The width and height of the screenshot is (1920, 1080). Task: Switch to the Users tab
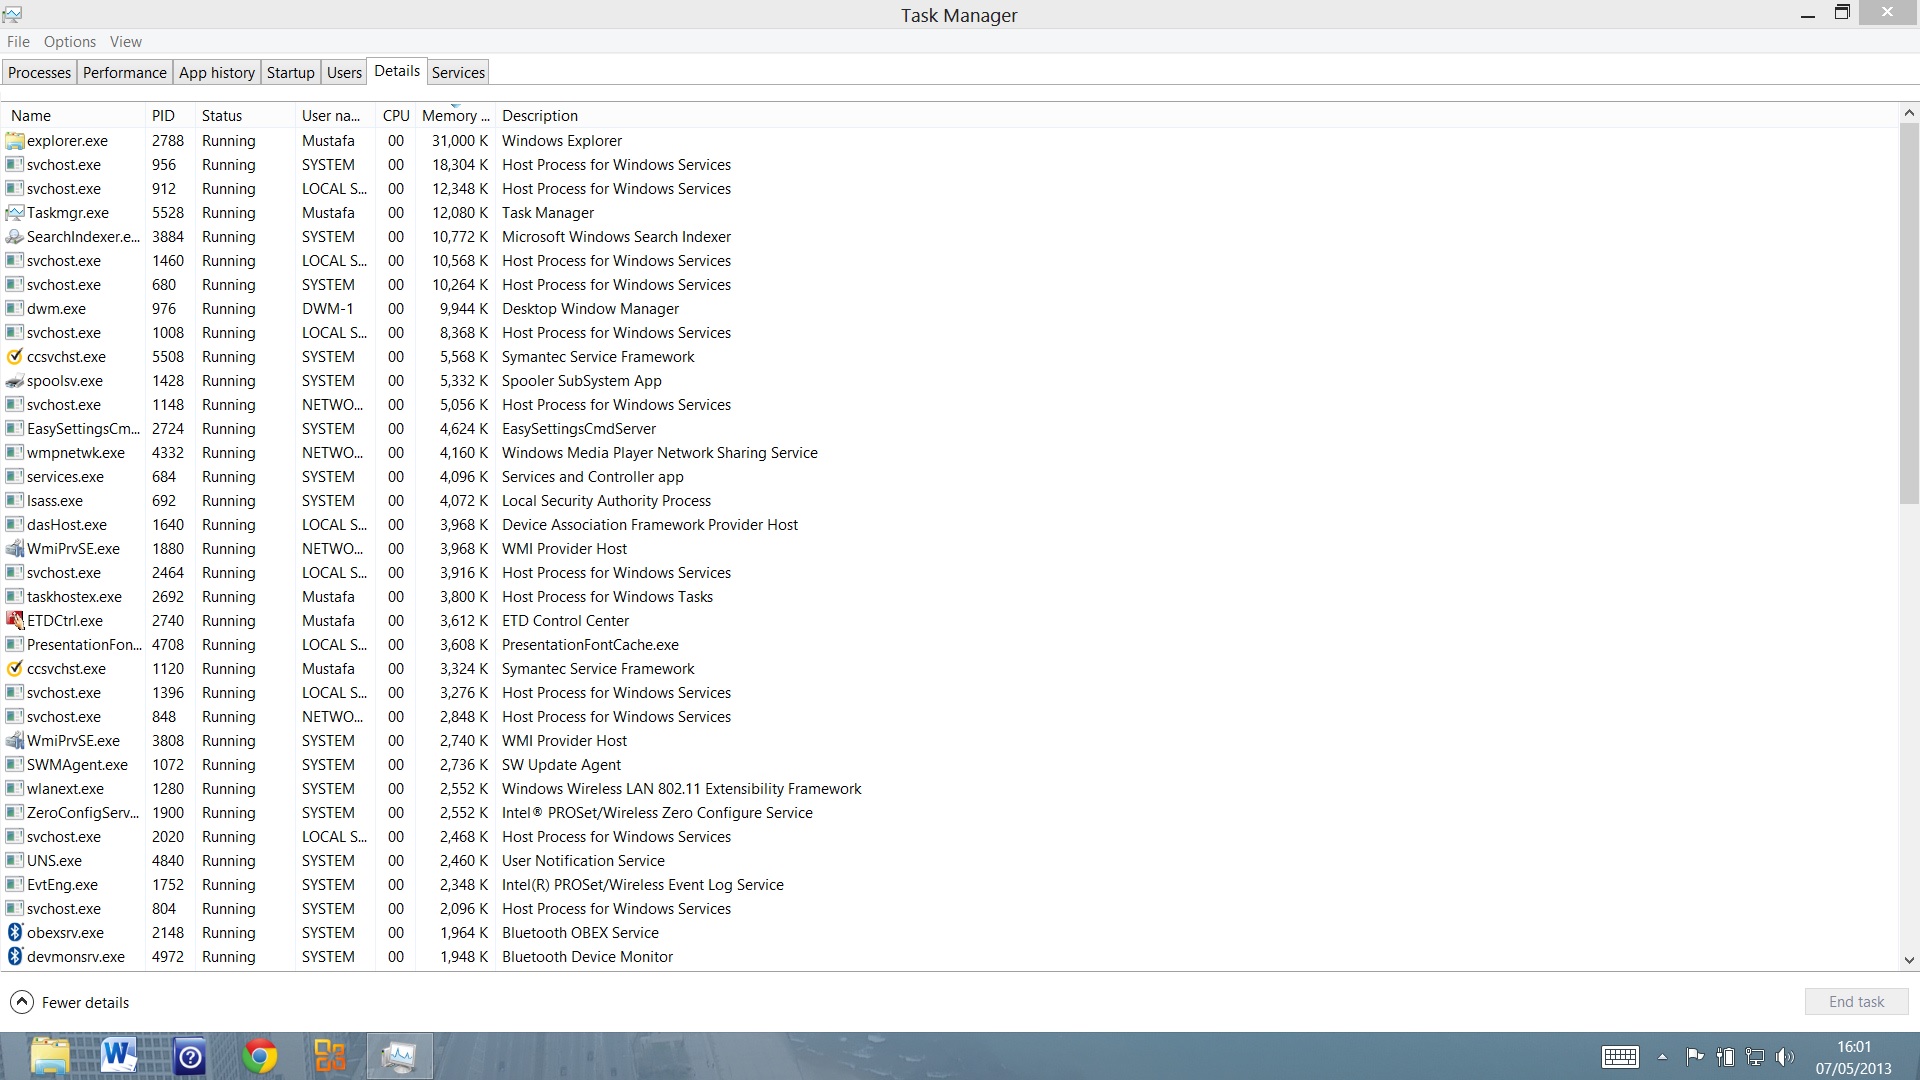click(344, 73)
